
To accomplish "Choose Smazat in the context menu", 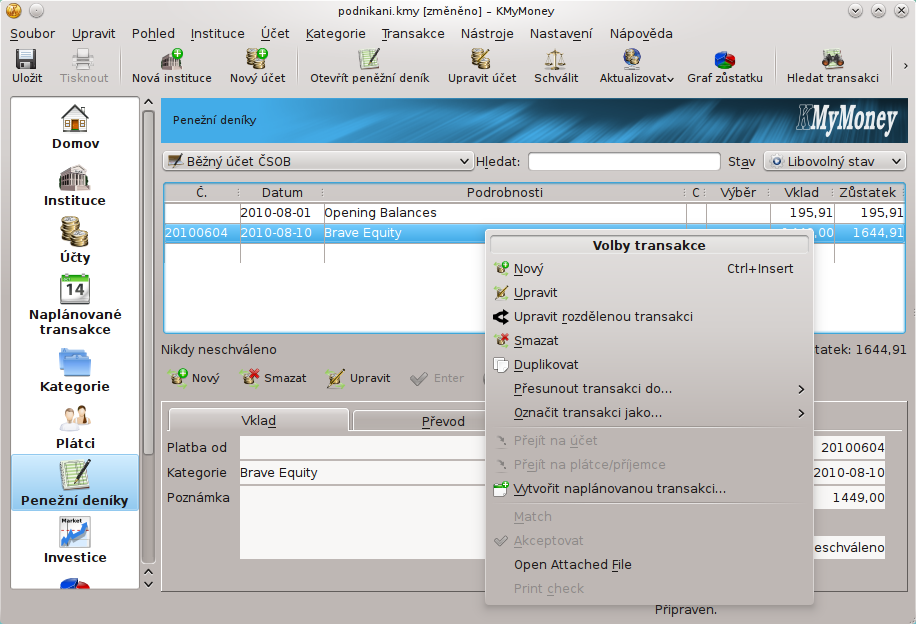I will coord(649,341).
